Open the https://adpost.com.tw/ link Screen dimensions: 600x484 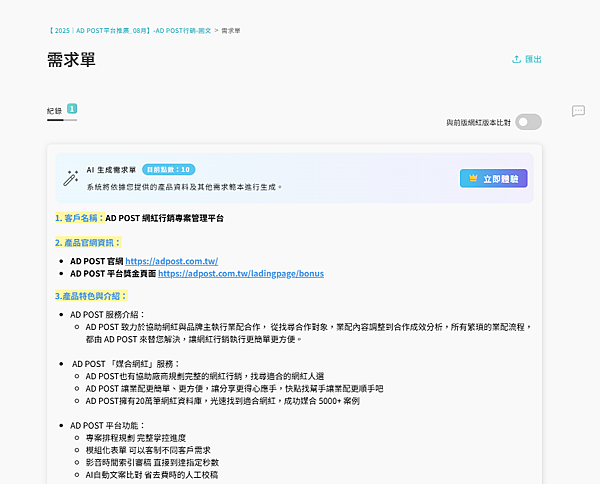(x=171, y=261)
